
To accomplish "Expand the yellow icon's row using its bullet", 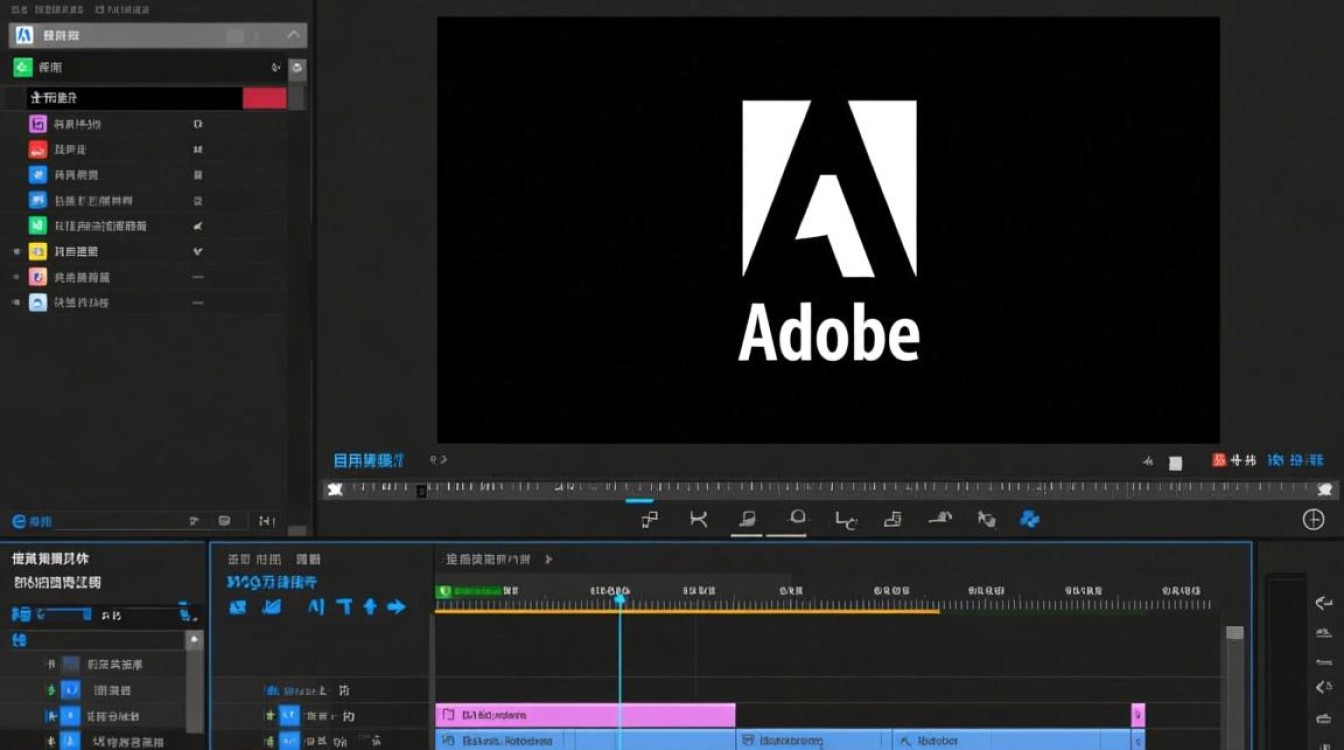I will (16, 252).
